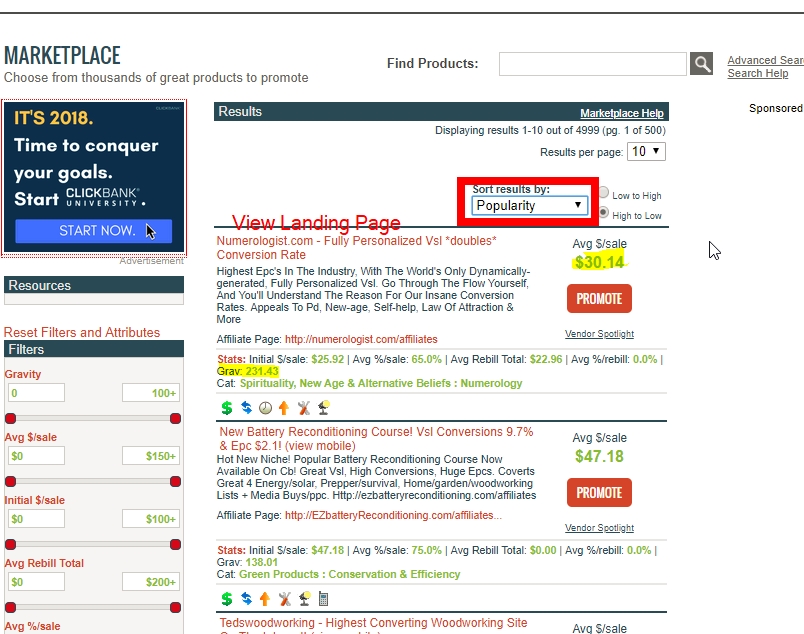Open the Search Help link

[757, 73]
